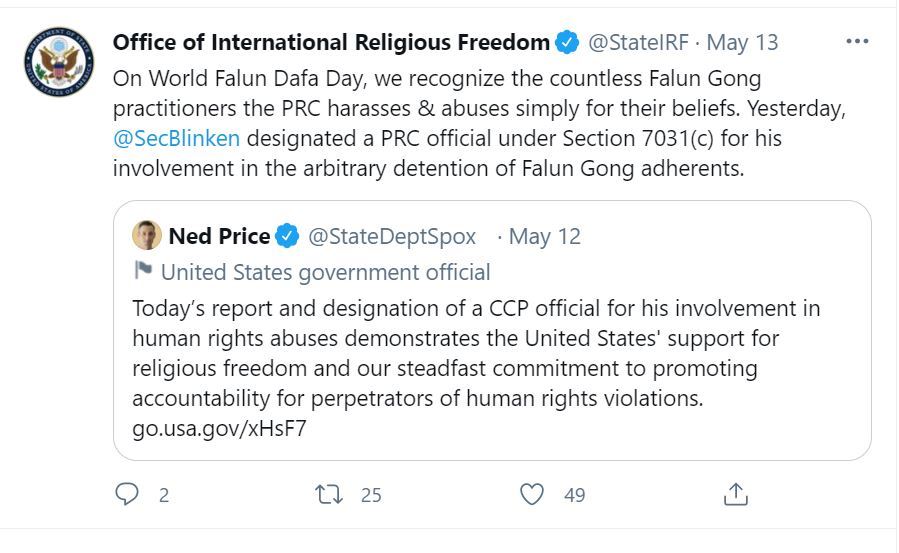The width and height of the screenshot is (899, 553).
Task: Click the verified badge beside Ned Price
Action: (x=287, y=237)
